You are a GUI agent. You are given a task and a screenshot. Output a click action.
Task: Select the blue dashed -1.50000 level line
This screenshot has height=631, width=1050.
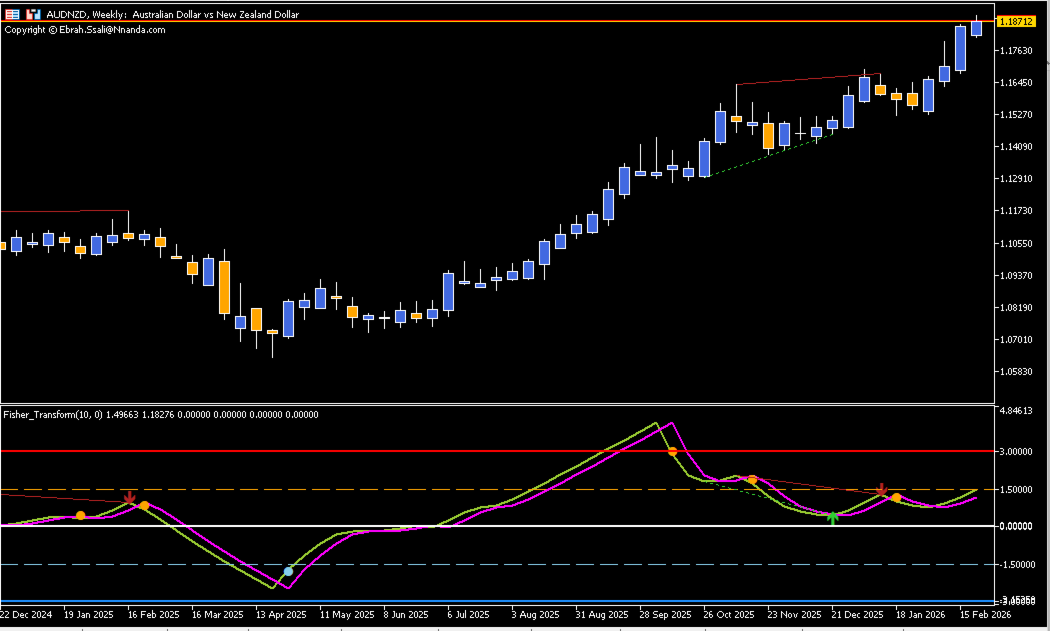pyautogui.click(x=498, y=565)
